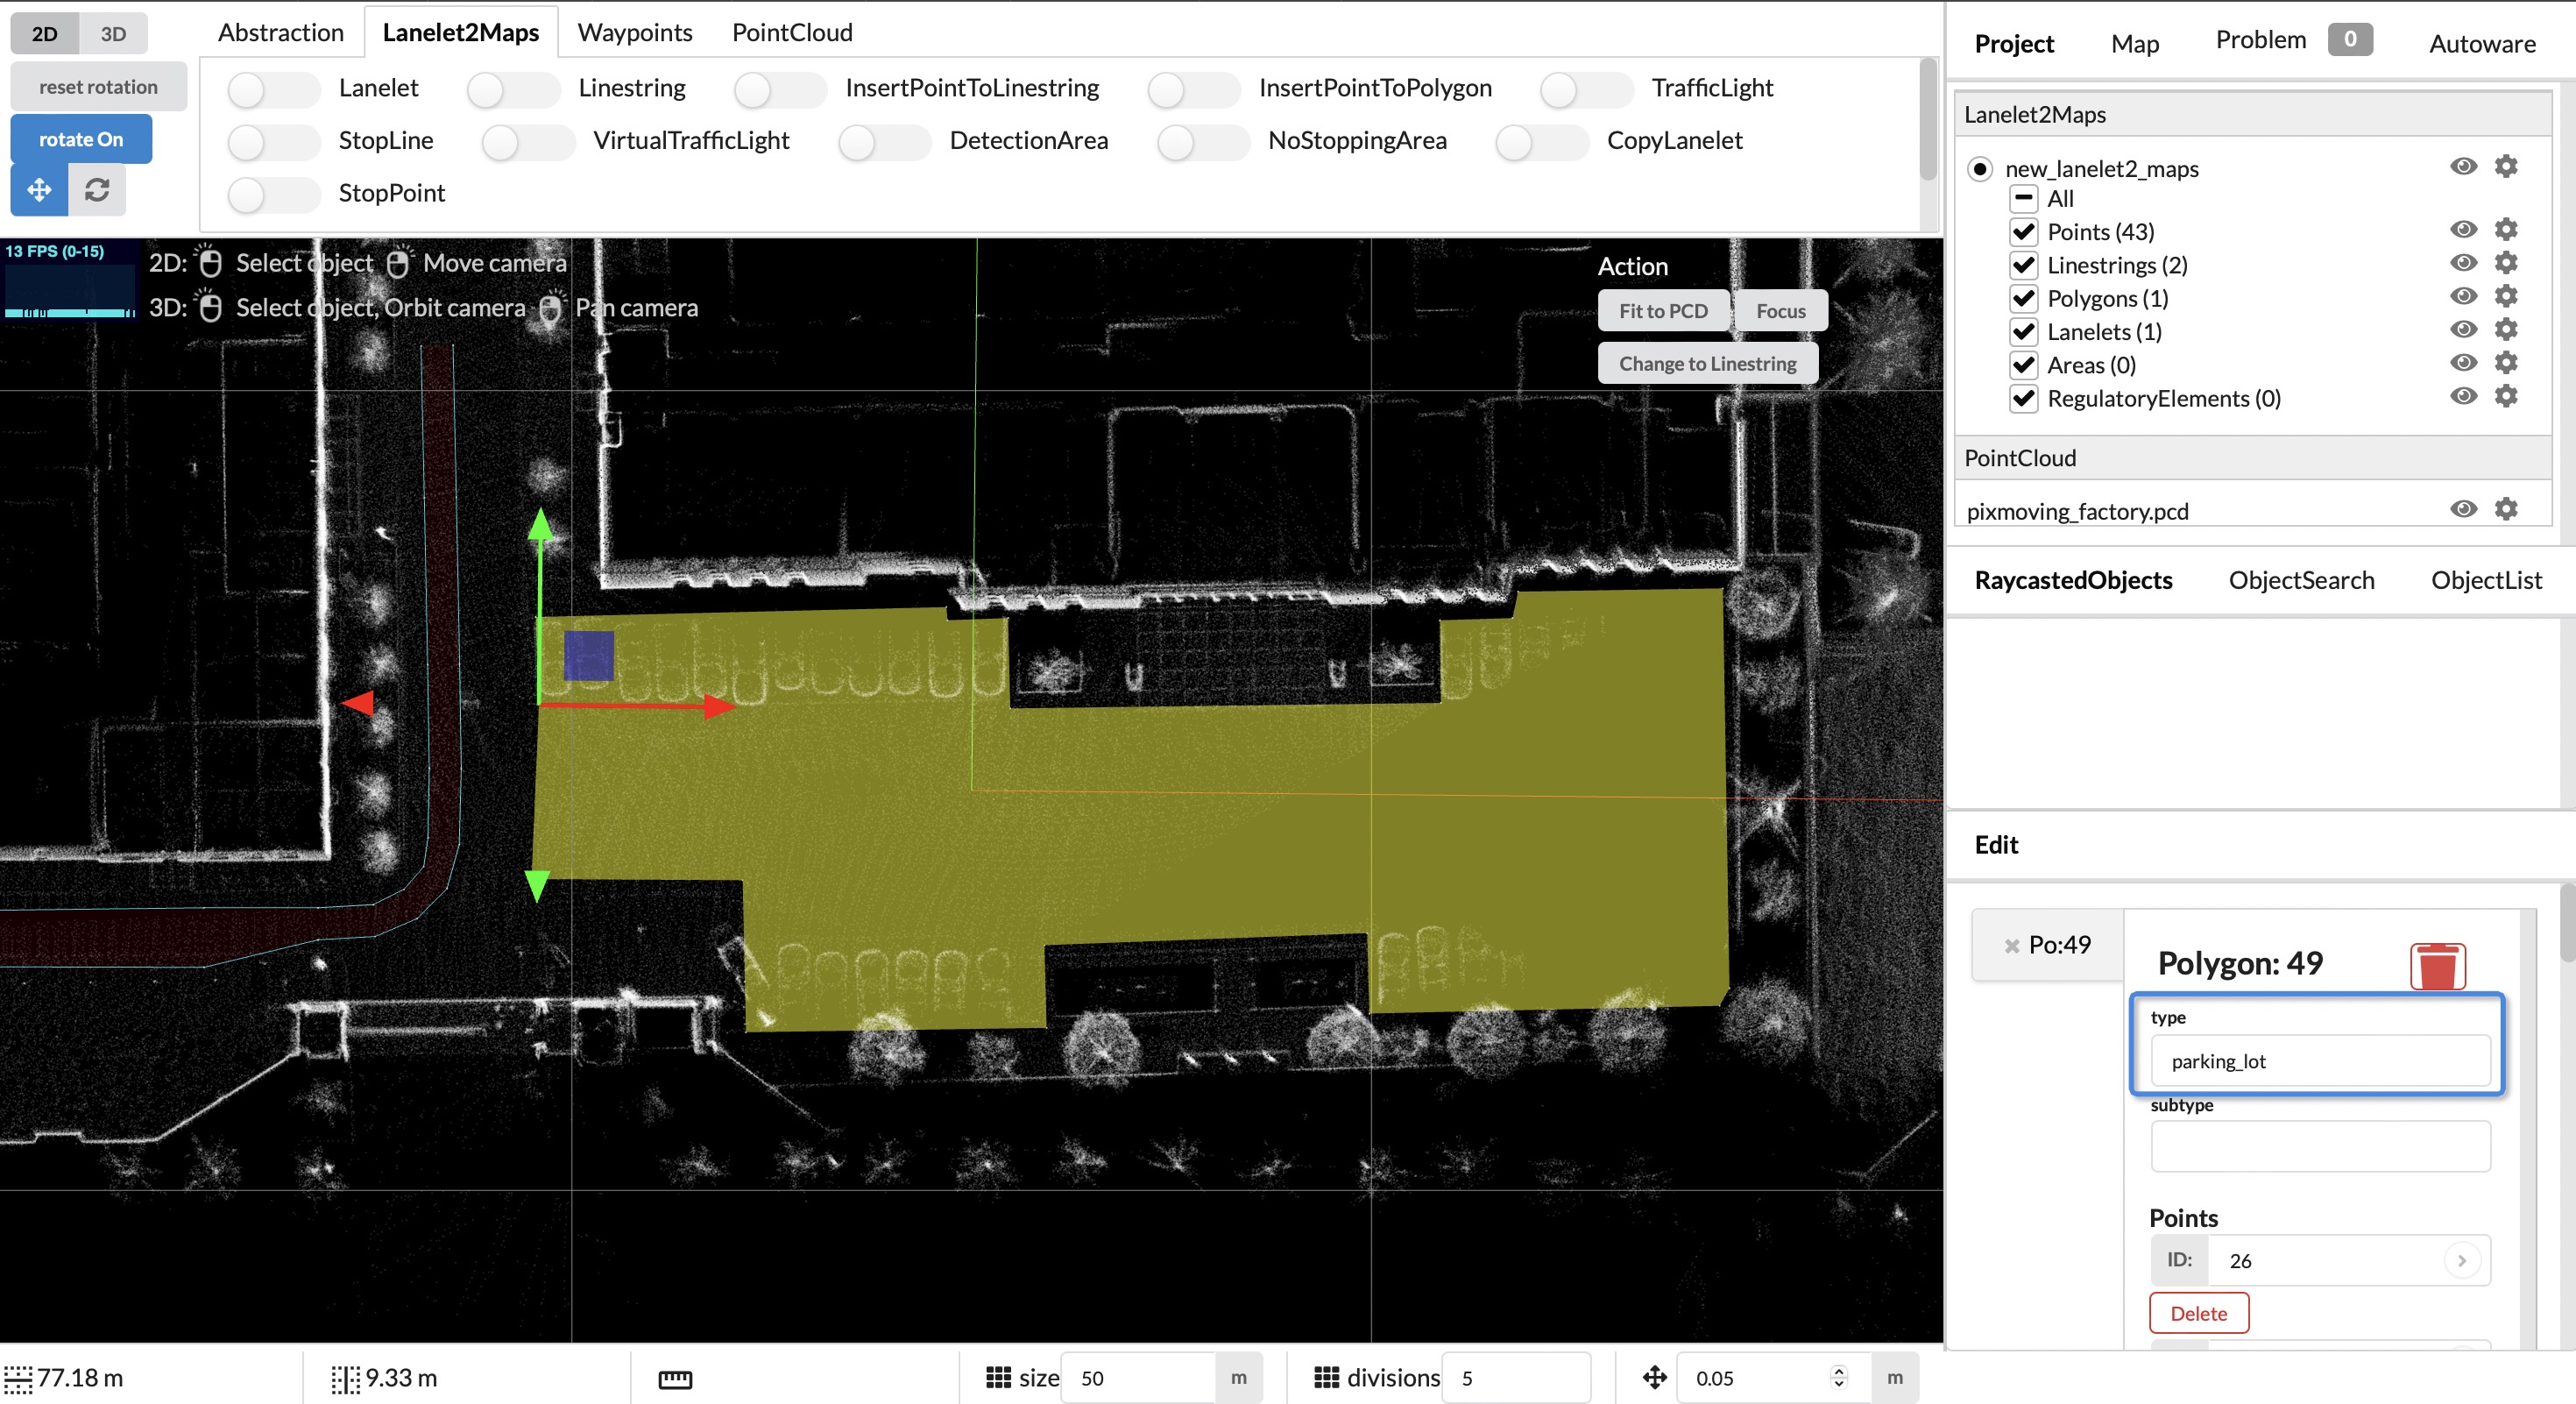The height and width of the screenshot is (1404, 2576).
Task: Open the Autoware panel
Action: (x=2481, y=42)
